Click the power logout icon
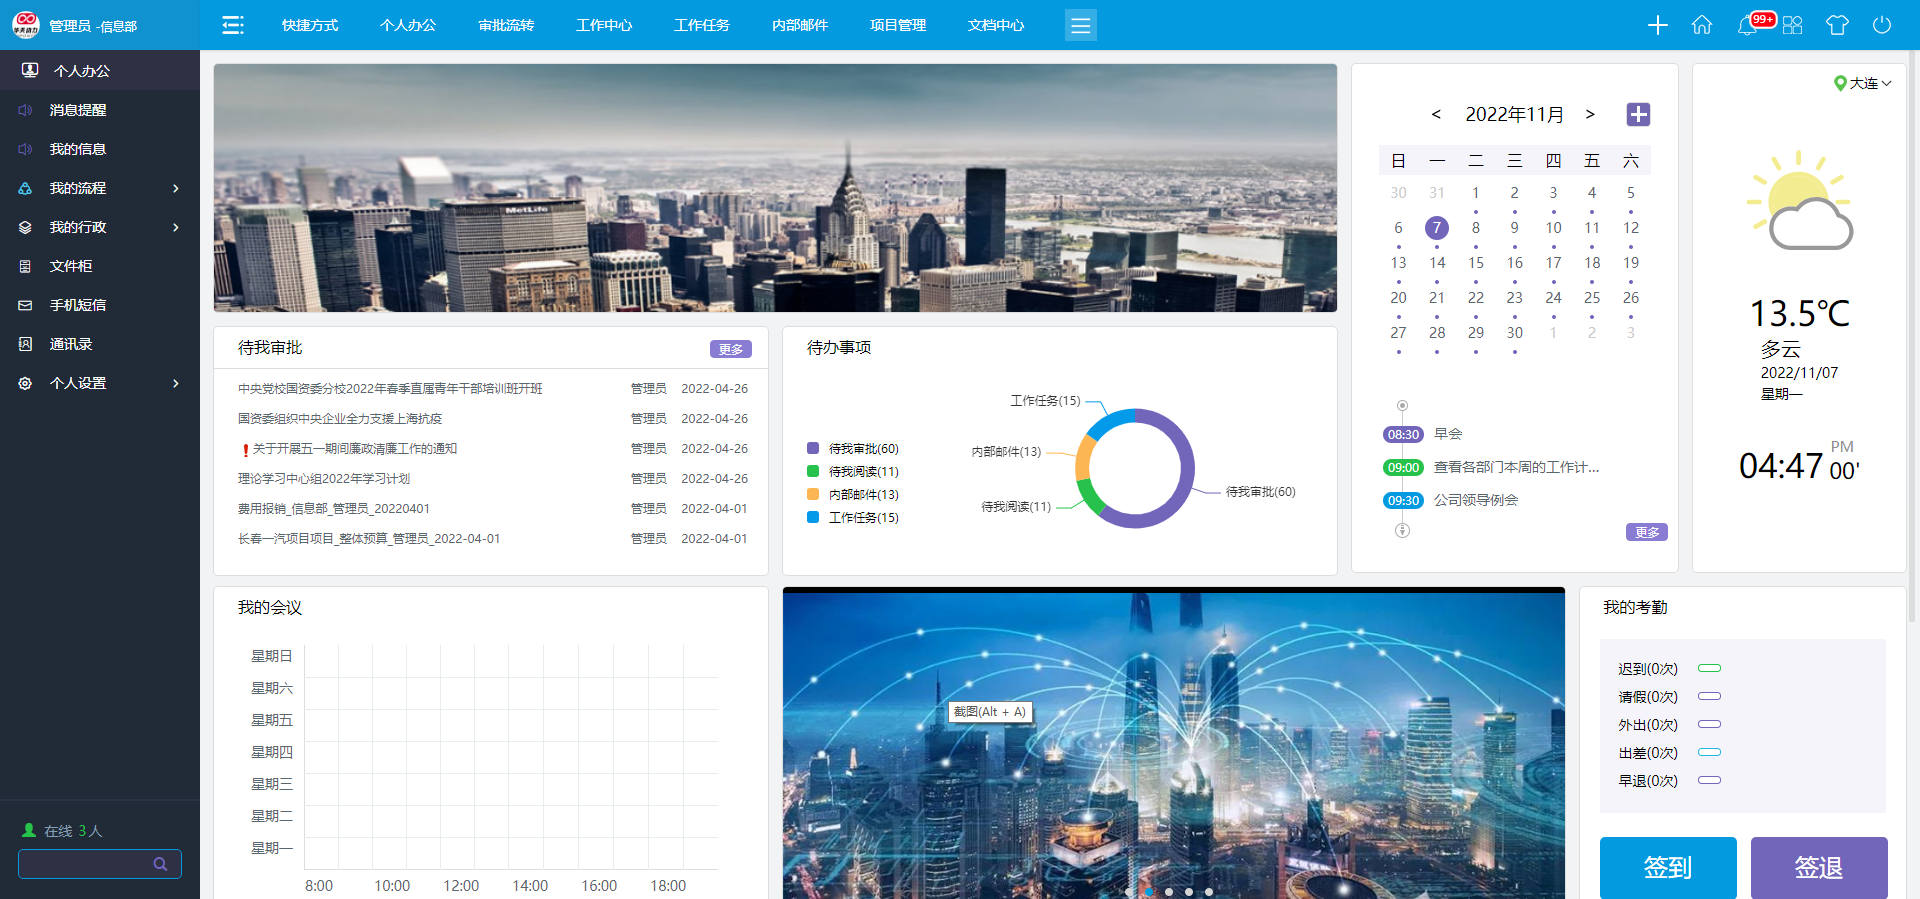The width and height of the screenshot is (1920, 899). [1882, 25]
